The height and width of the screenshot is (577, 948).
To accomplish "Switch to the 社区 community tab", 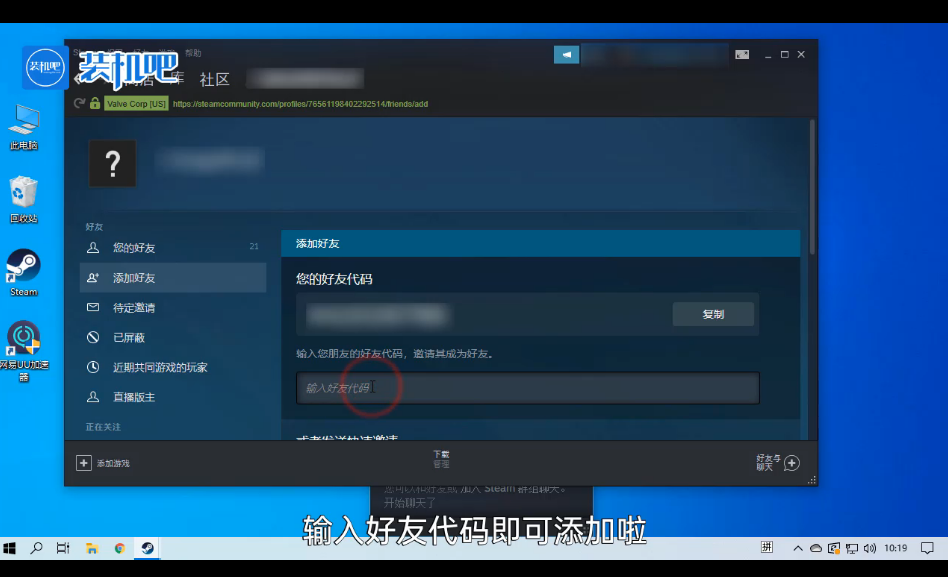I will 214,79.
